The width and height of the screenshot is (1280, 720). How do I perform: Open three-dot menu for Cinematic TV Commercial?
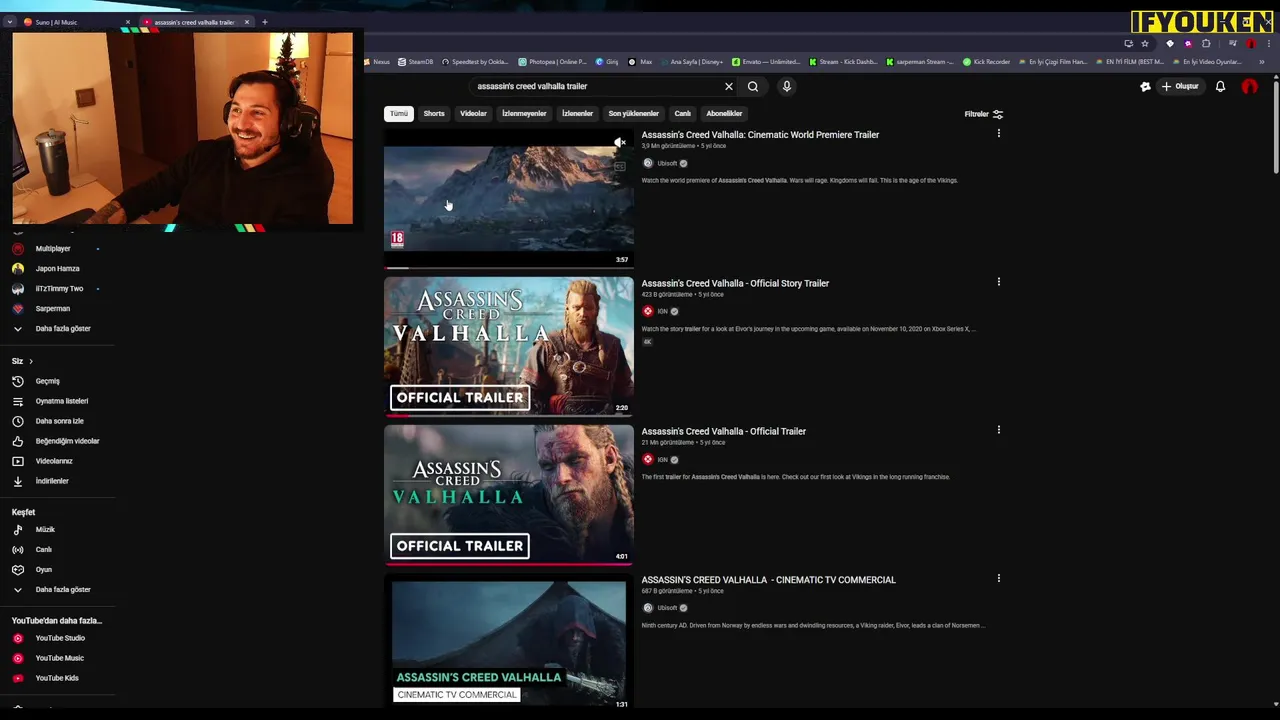point(998,578)
